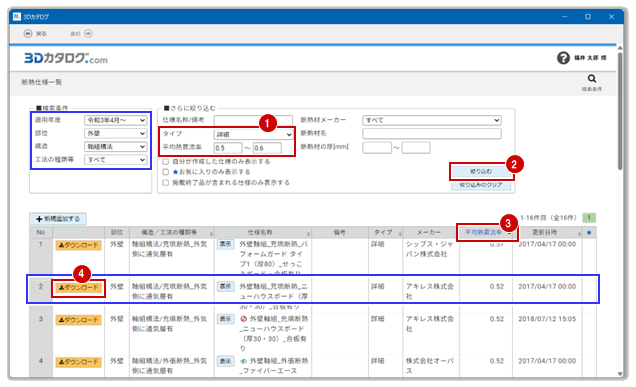Open help via the question mark icon
This screenshot has height=387, width=636.
(563, 58)
